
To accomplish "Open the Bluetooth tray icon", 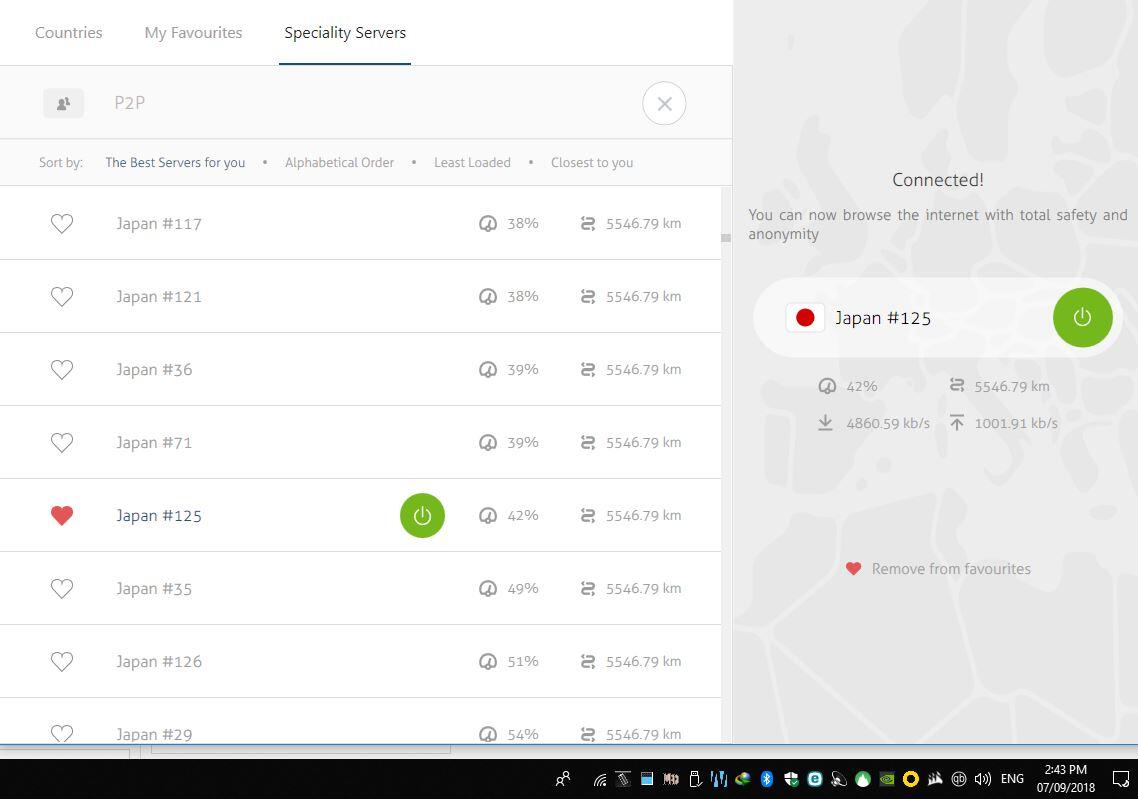I will [x=767, y=779].
